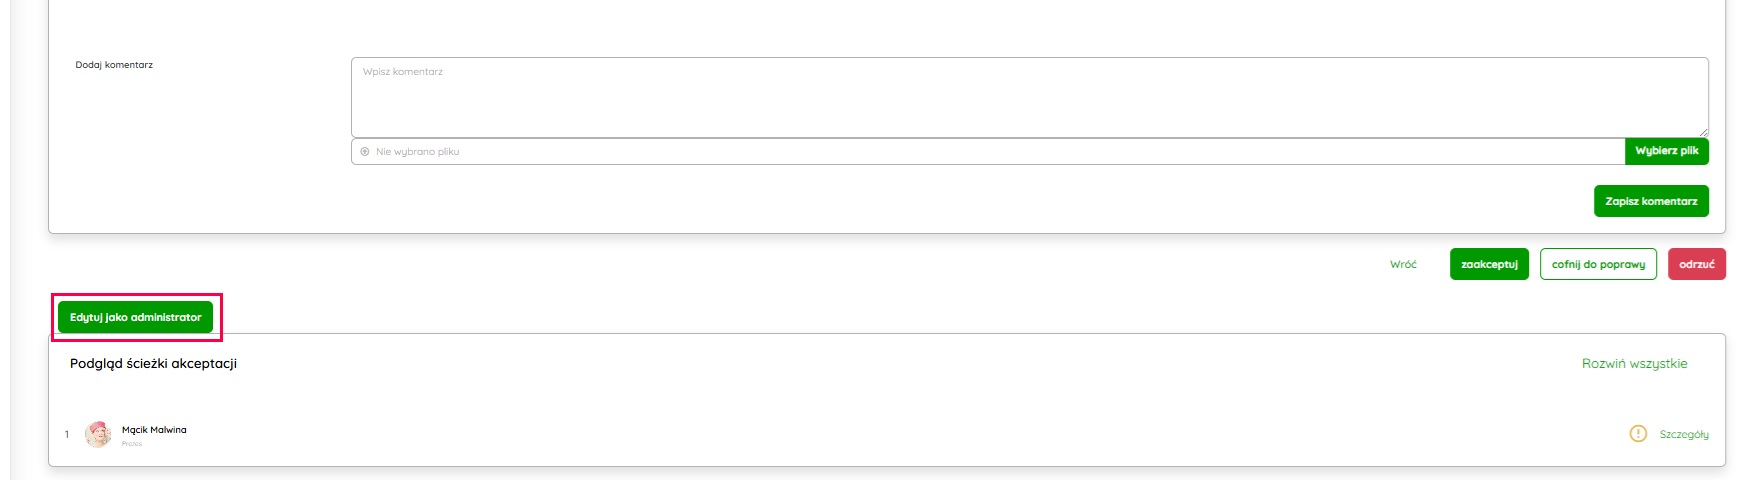Click the Prezes role label
Viewport: 1737px width, 480px height.
[132, 444]
